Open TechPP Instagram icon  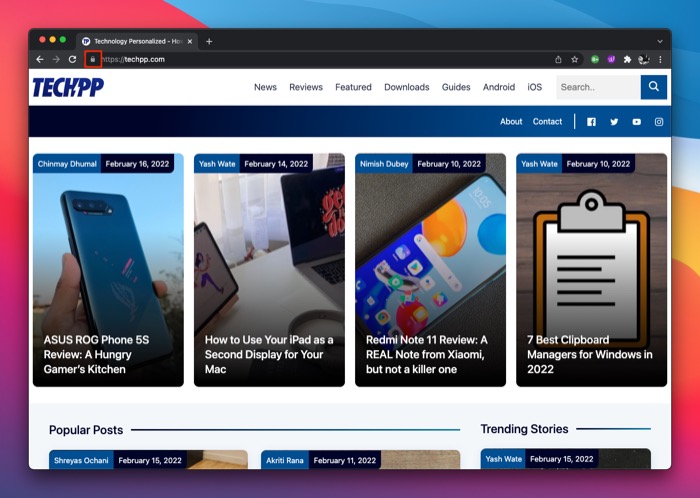pos(659,122)
